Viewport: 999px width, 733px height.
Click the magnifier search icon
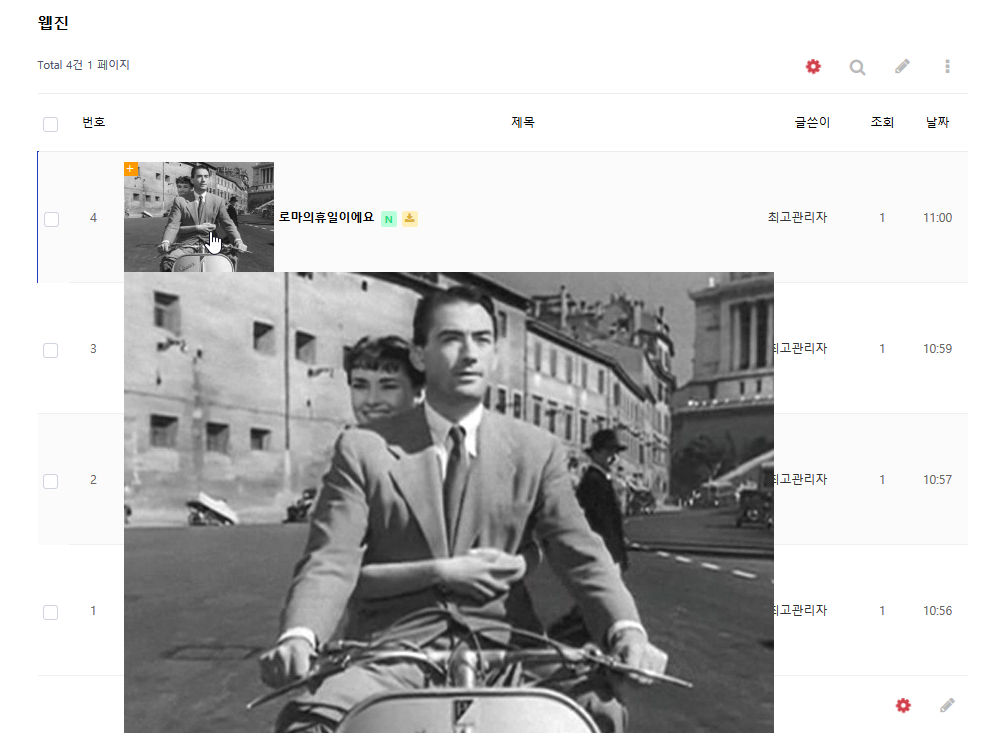click(857, 67)
